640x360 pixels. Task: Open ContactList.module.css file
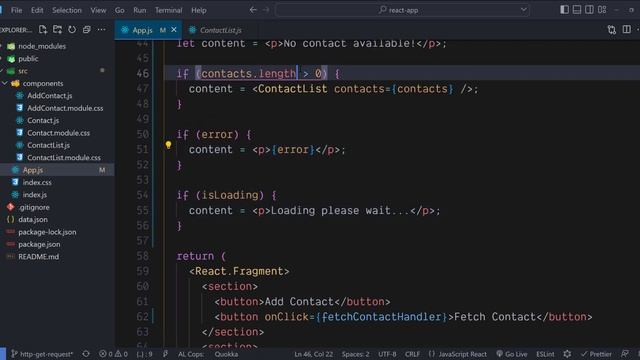click(x=64, y=158)
